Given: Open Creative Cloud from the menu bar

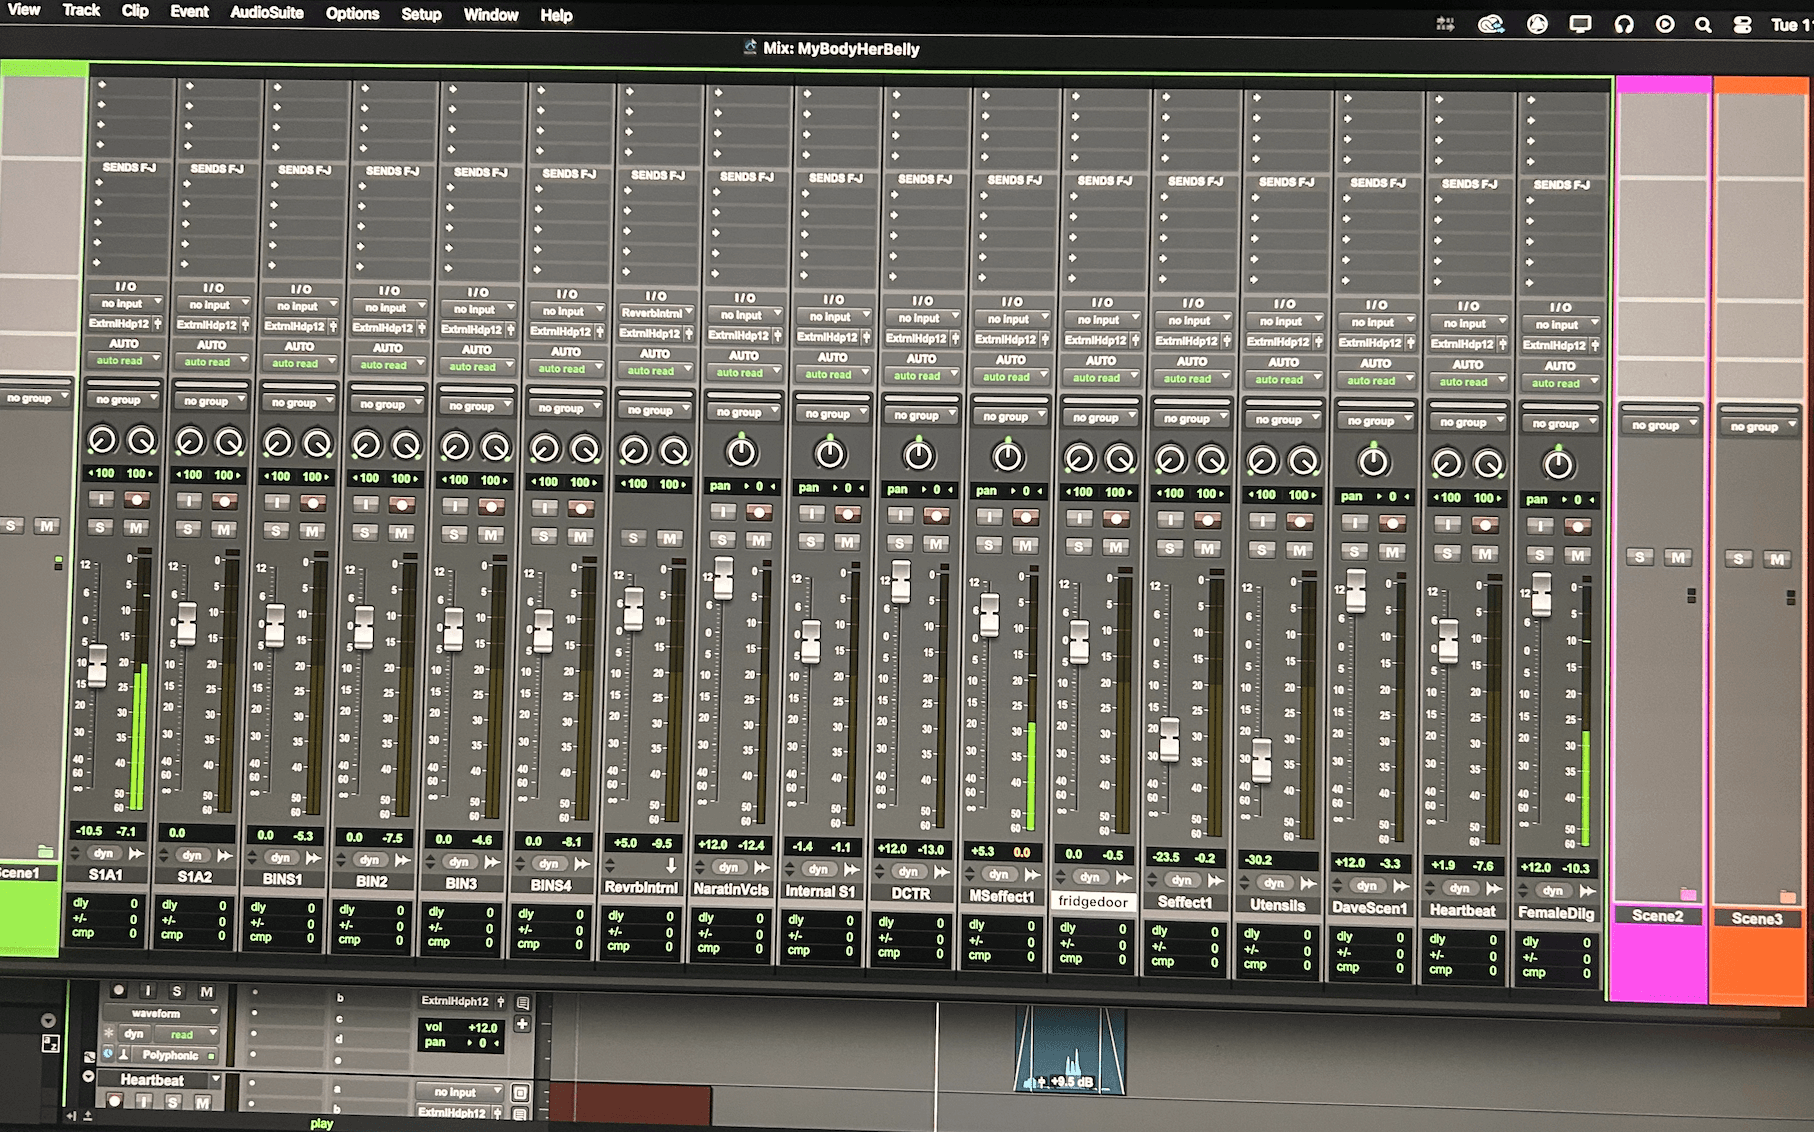Looking at the screenshot, I should pos(1491,25).
